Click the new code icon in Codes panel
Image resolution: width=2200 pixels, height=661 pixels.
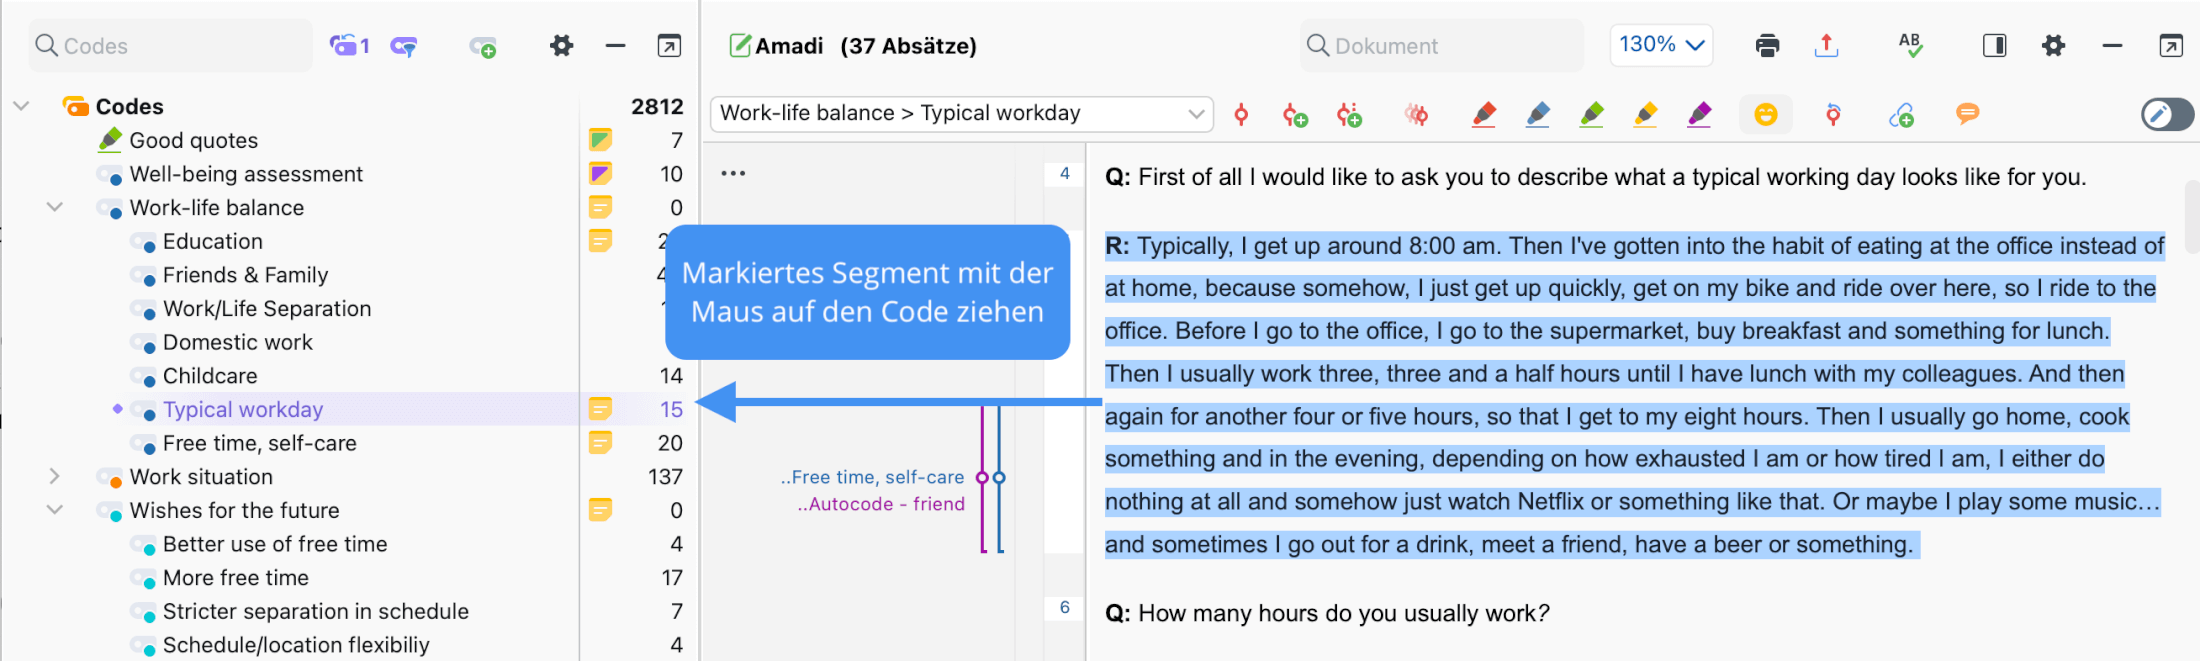click(x=483, y=46)
